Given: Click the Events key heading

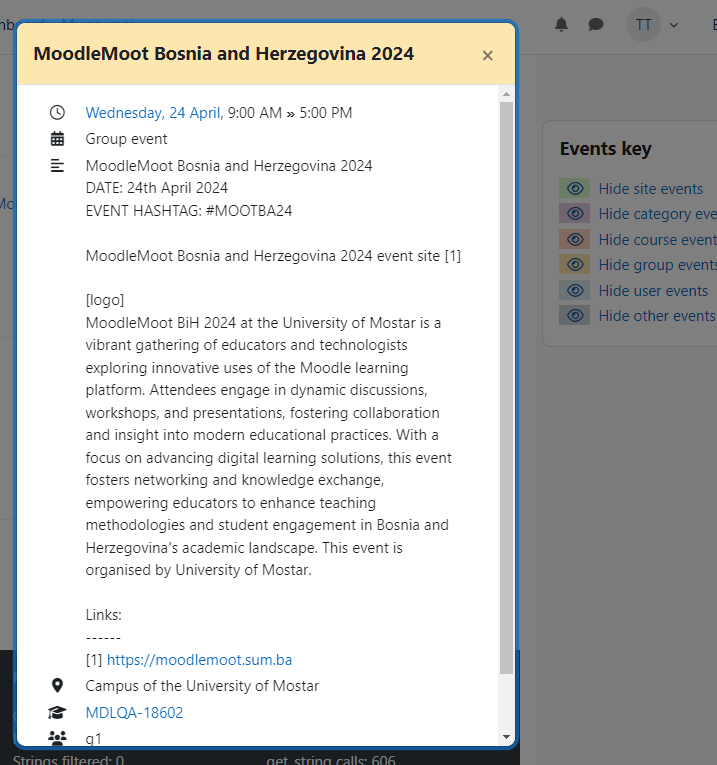Looking at the screenshot, I should tap(605, 148).
